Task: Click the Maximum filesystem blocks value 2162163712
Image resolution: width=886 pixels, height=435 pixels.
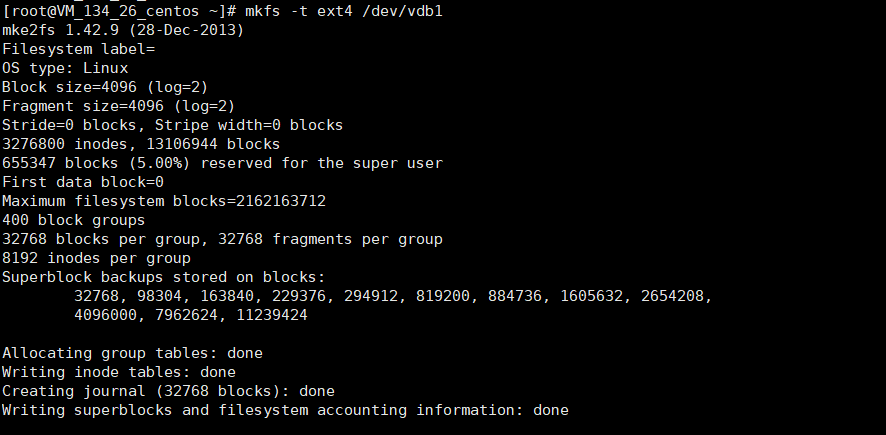Action: [281, 201]
